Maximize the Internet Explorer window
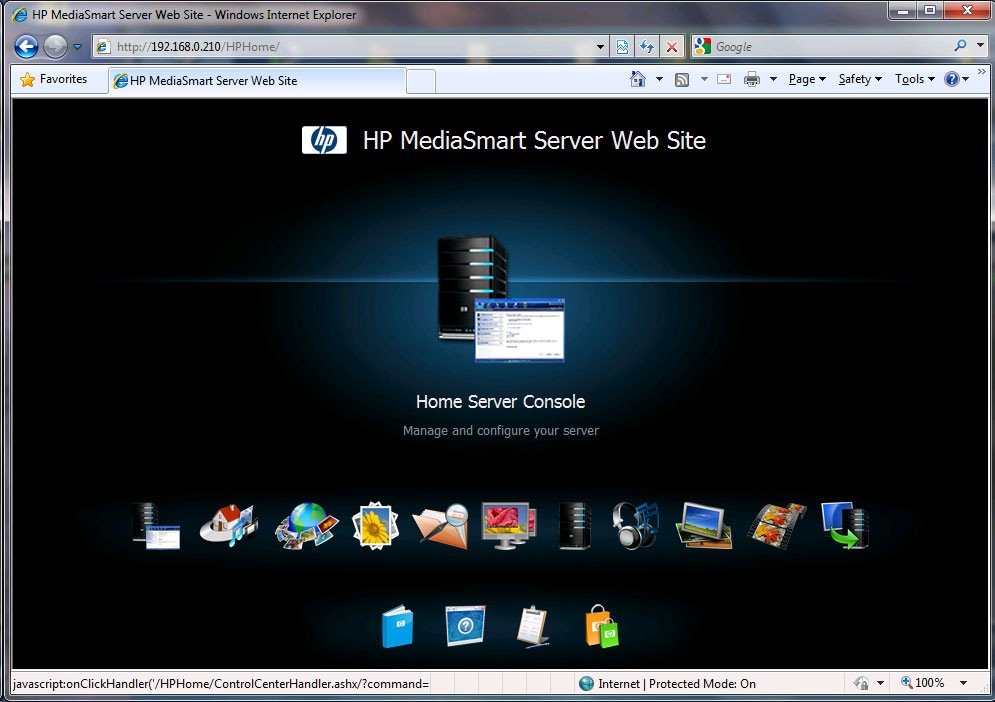 930,11
